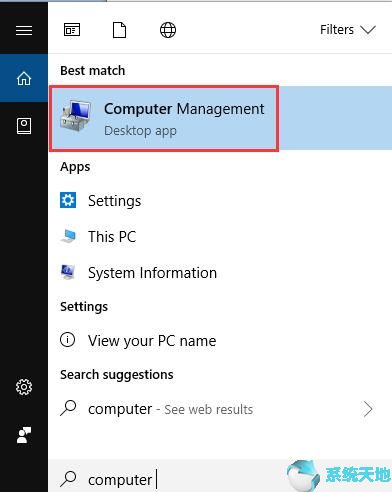Select the Home icon in the sidebar
The image size is (392, 492).
coord(24,78)
